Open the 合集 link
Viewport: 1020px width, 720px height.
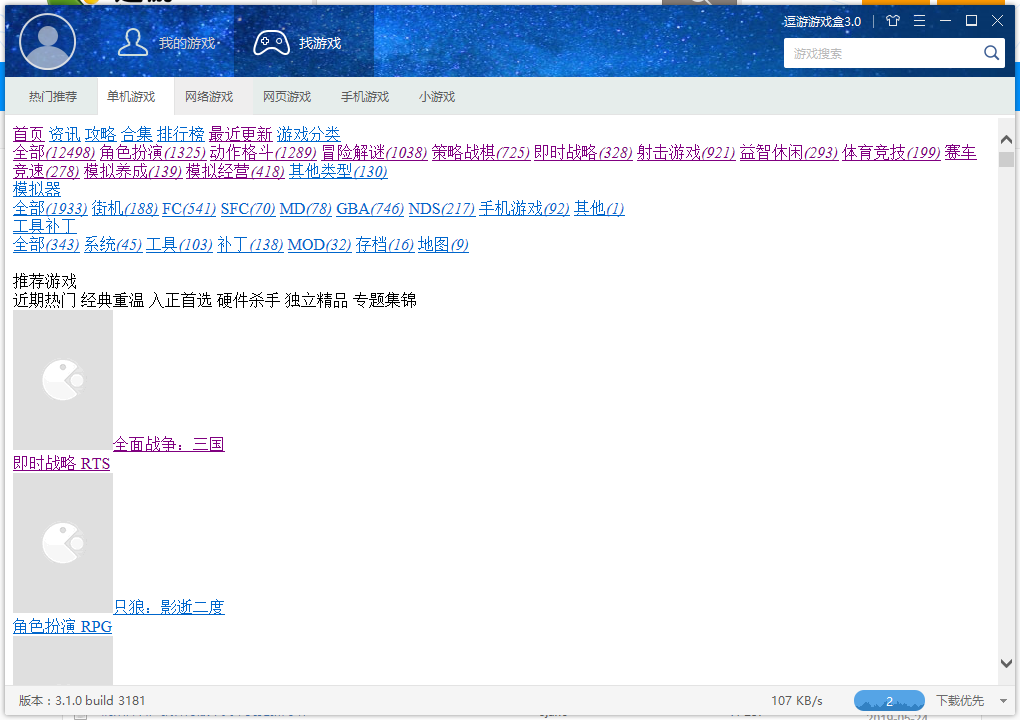[x=137, y=134]
